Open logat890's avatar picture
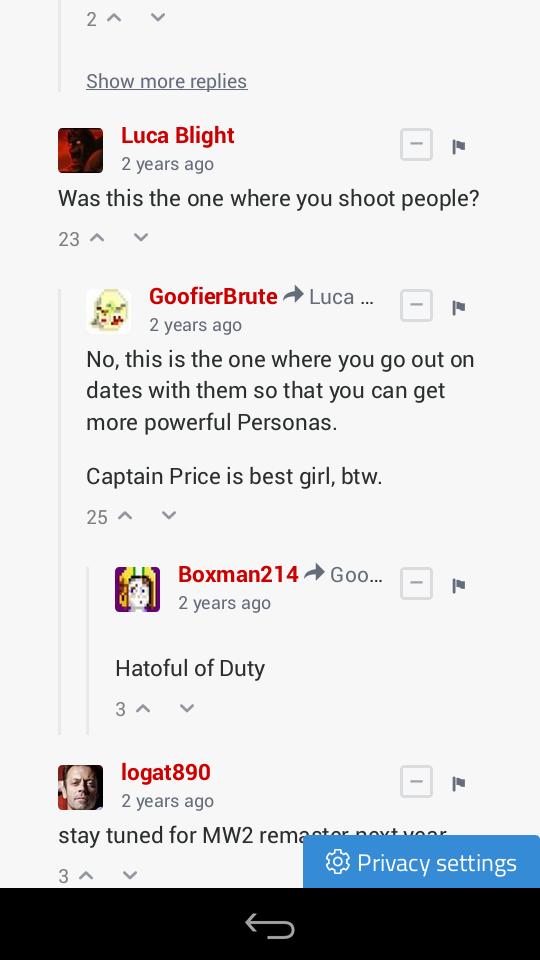Screen dimensions: 540x960 click(x=80, y=787)
